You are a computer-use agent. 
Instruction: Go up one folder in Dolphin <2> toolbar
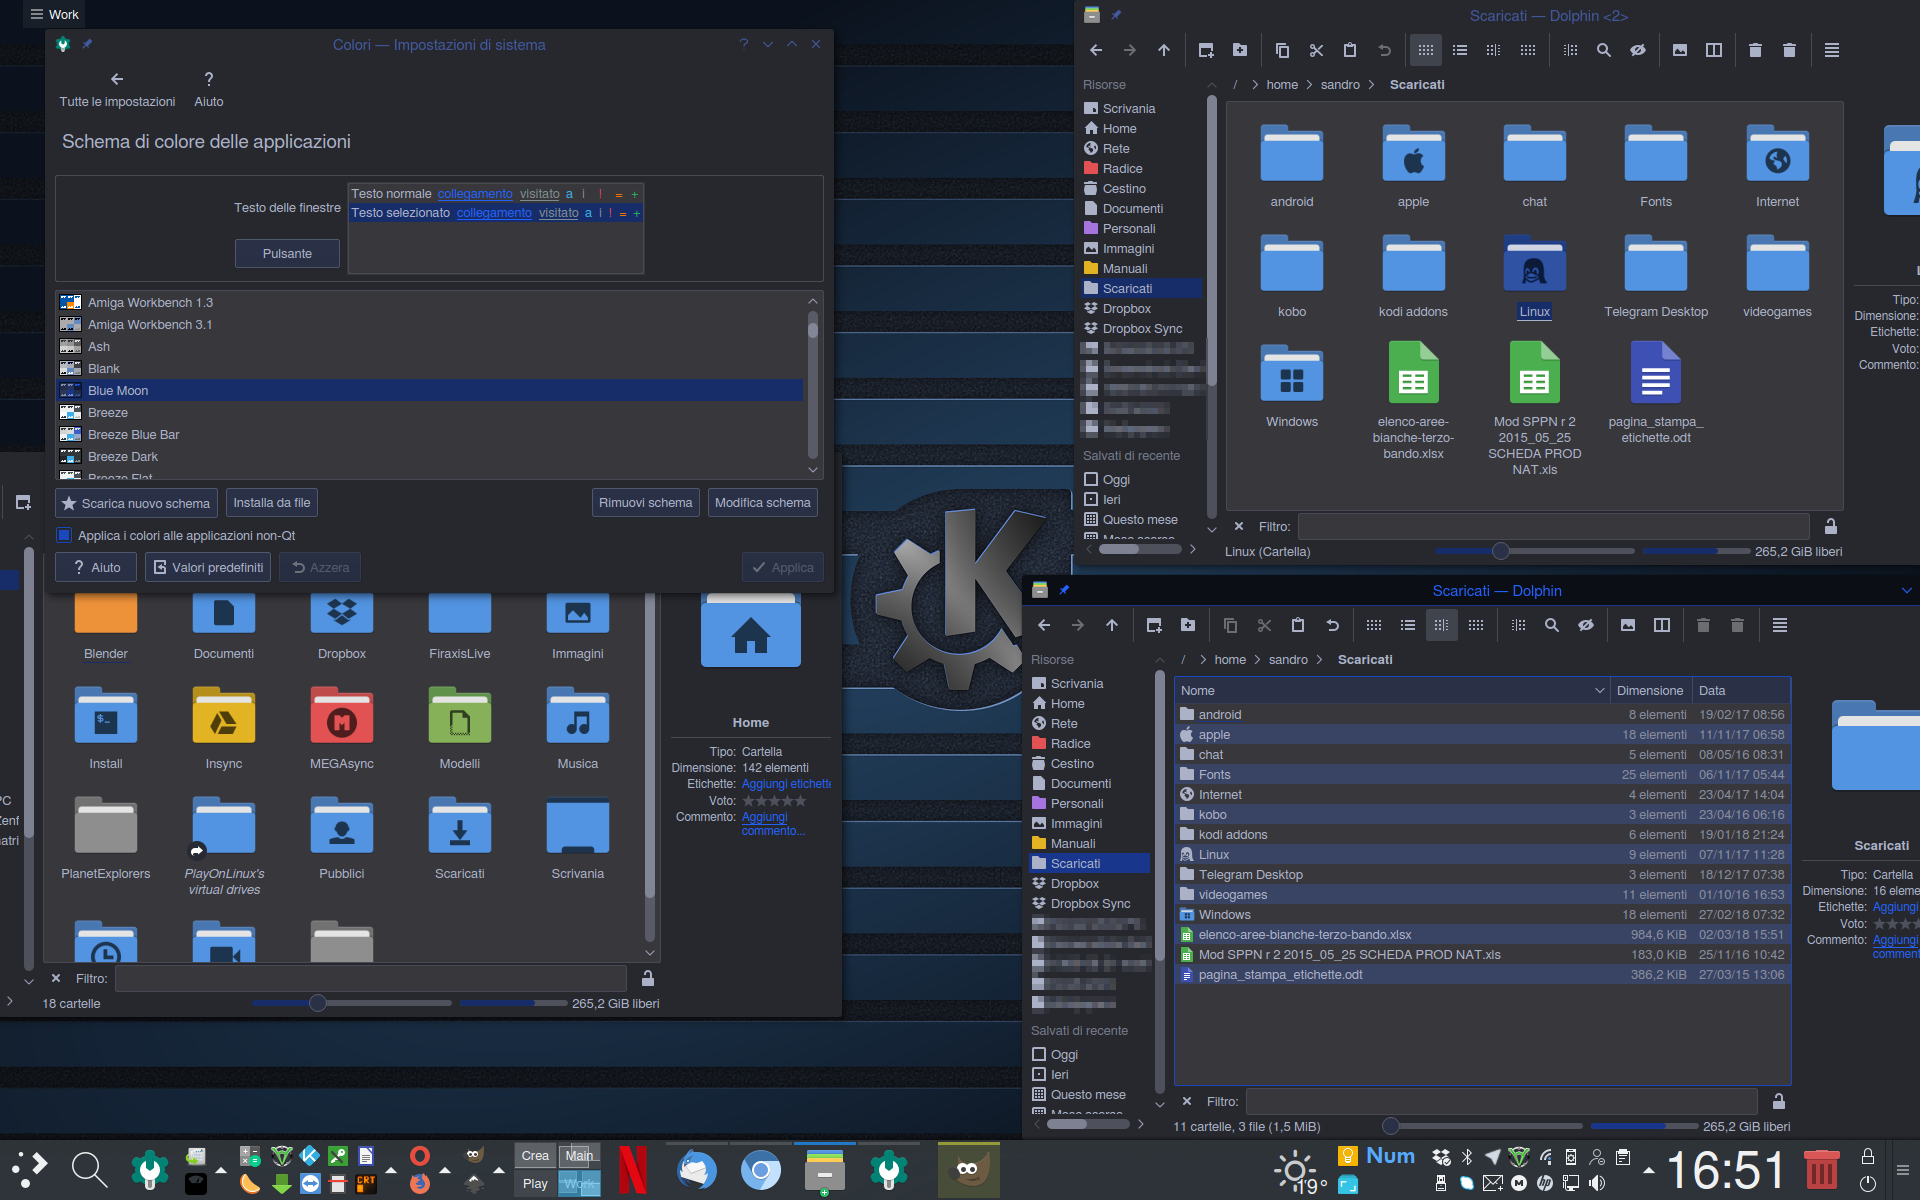pos(1164,50)
